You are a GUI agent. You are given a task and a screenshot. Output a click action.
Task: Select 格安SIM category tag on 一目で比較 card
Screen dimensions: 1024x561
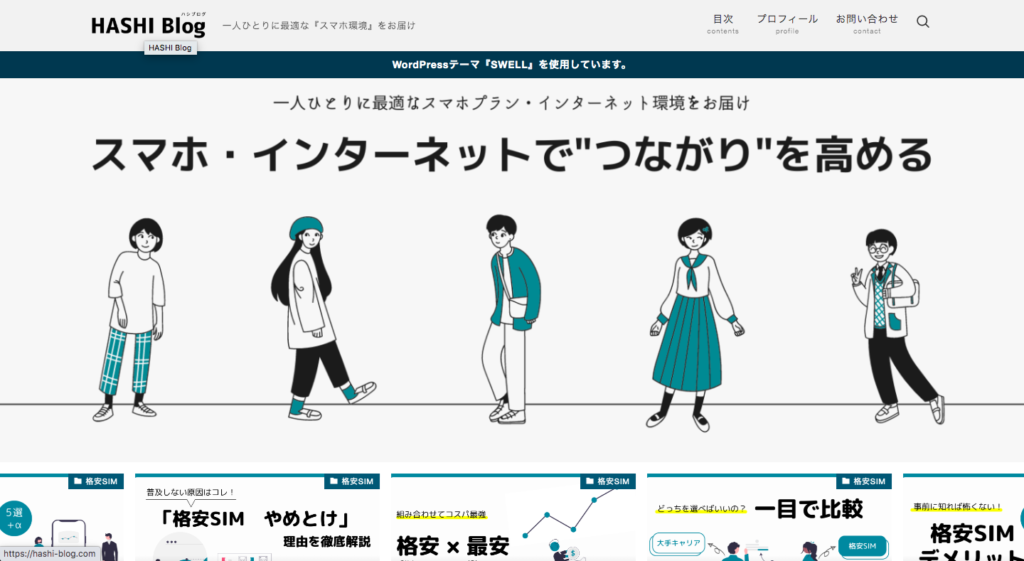click(x=864, y=481)
